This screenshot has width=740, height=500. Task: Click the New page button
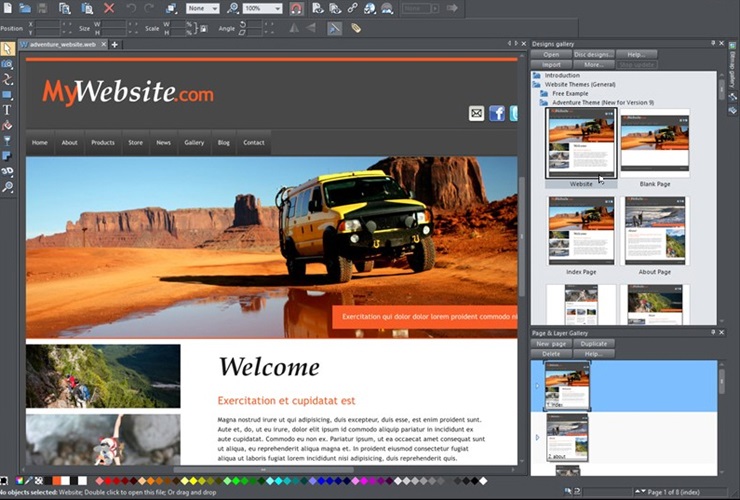tap(551, 344)
